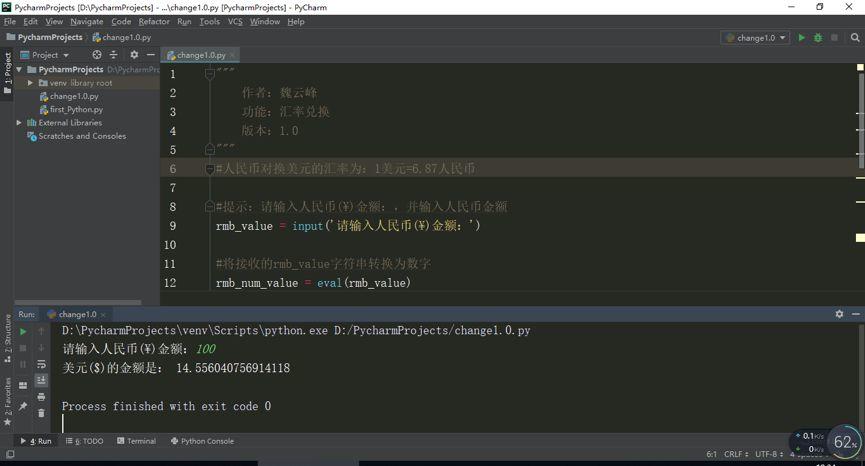Click the 62% system monitor circle widget
Viewport: 865px width, 466px height.
[845, 442]
